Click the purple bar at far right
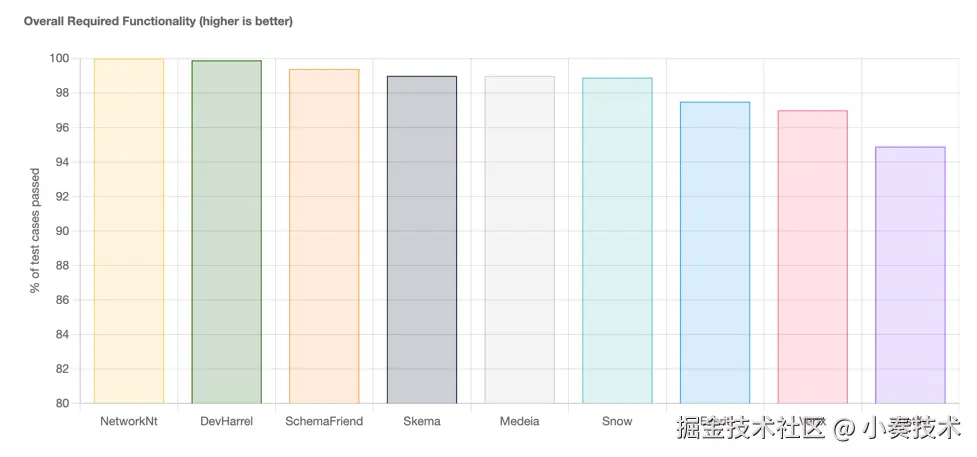 coord(910,275)
